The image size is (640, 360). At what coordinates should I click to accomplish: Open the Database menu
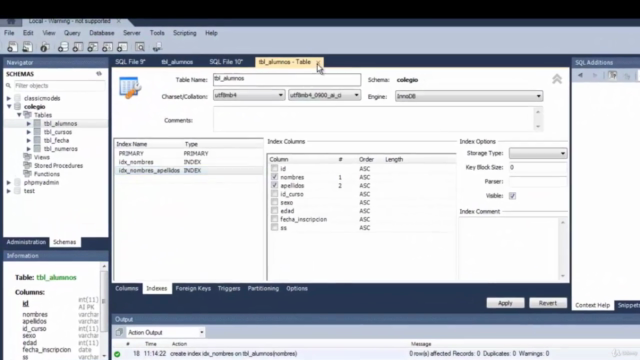(x=102, y=33)
